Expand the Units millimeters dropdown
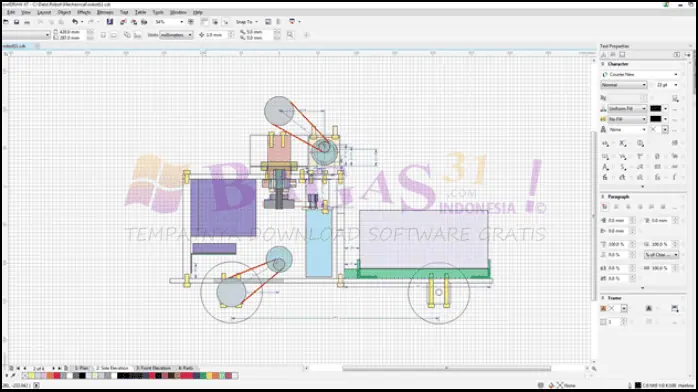698x392 pixels. [176, 35]
